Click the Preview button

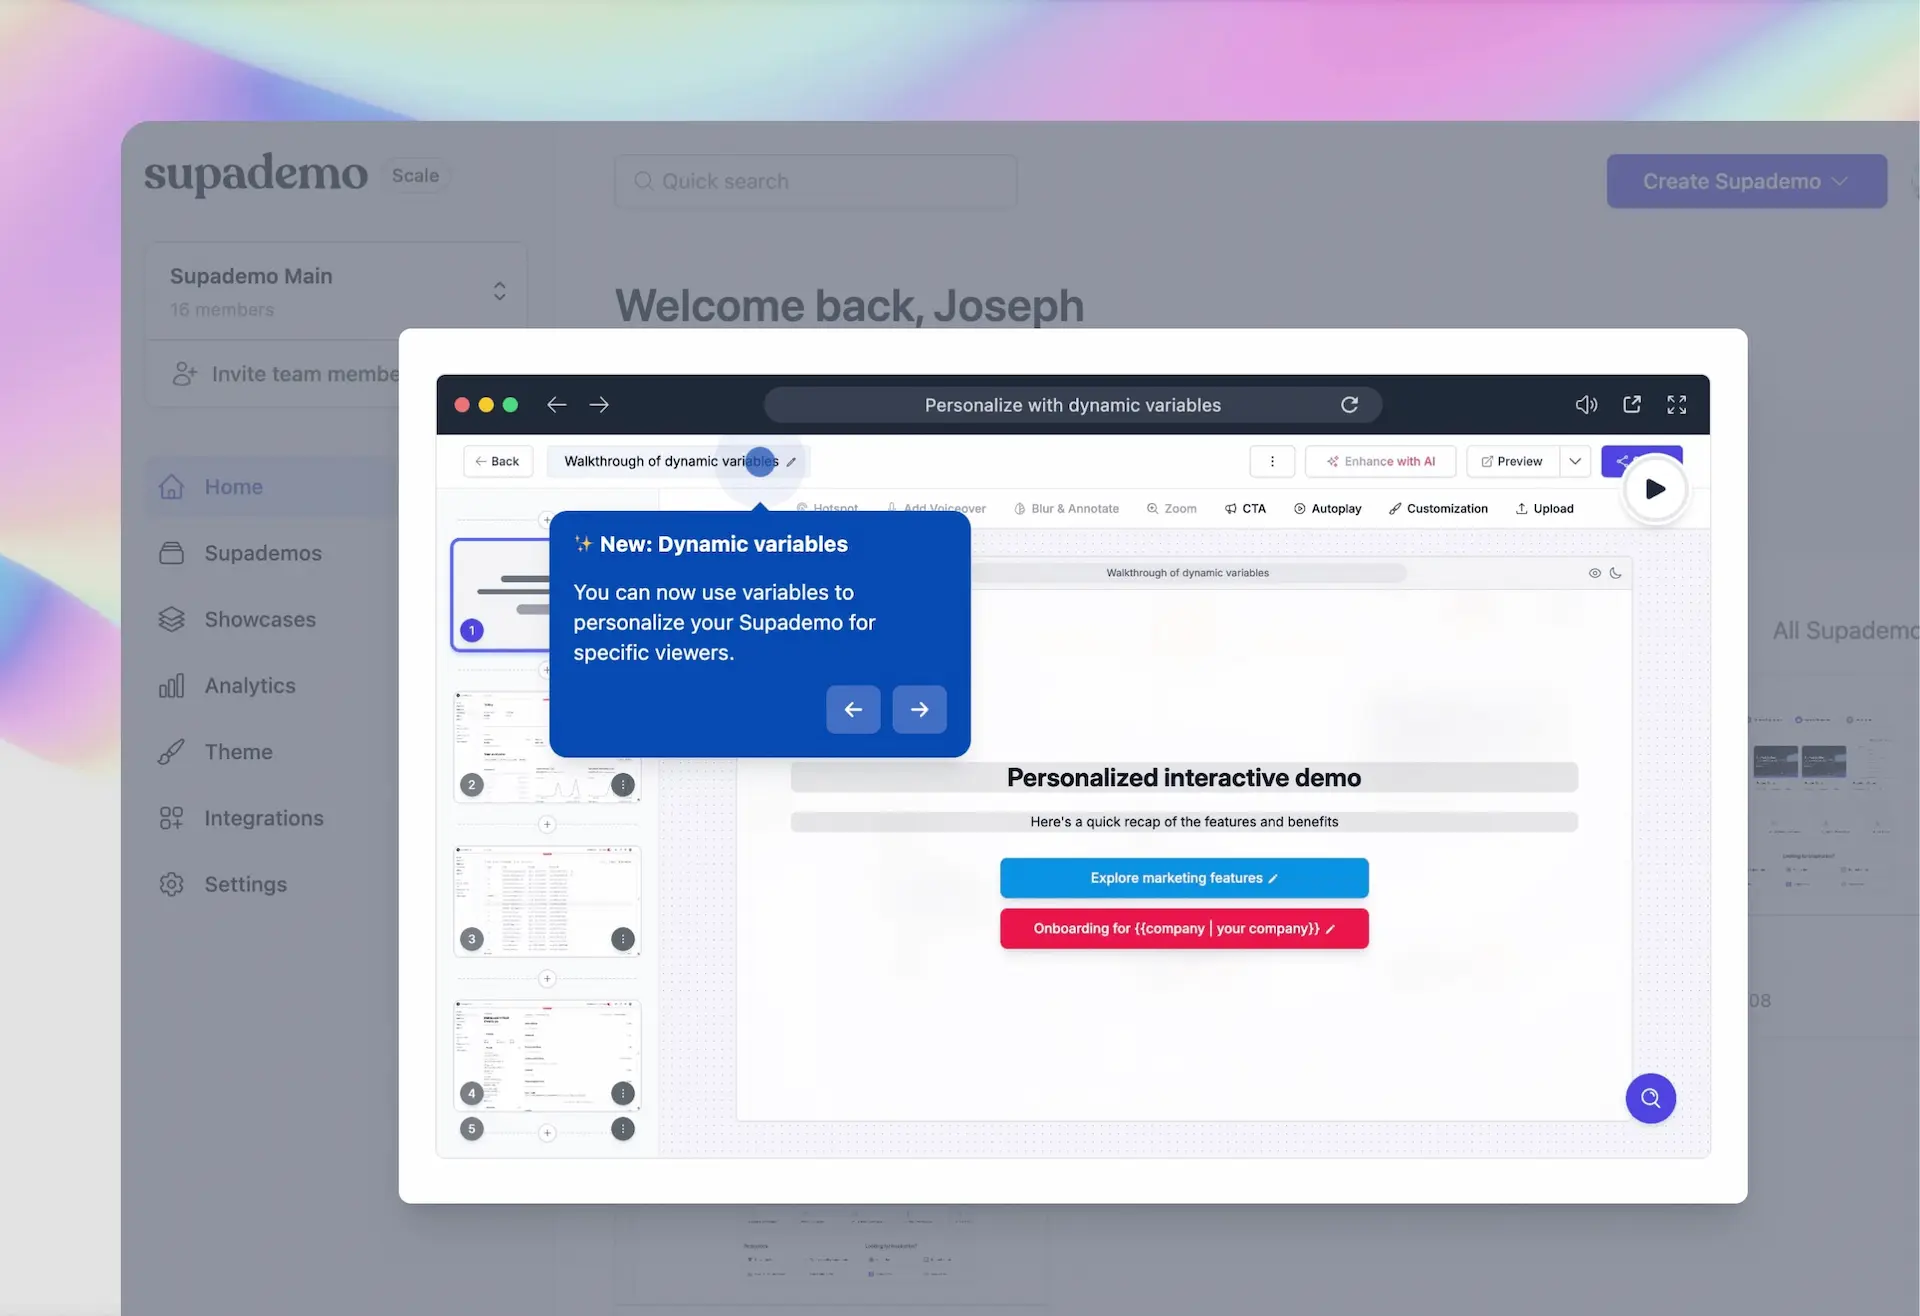pyautogui.click(x=1512, y=461)
